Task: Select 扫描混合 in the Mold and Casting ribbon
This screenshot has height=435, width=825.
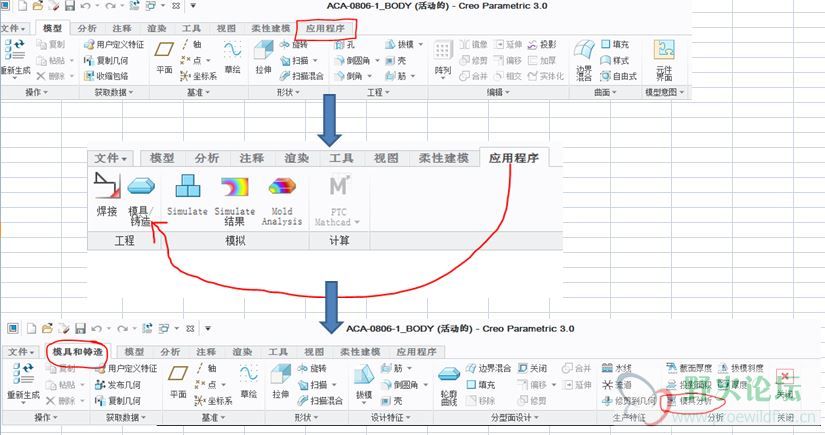Action: (x=320, y=401)
